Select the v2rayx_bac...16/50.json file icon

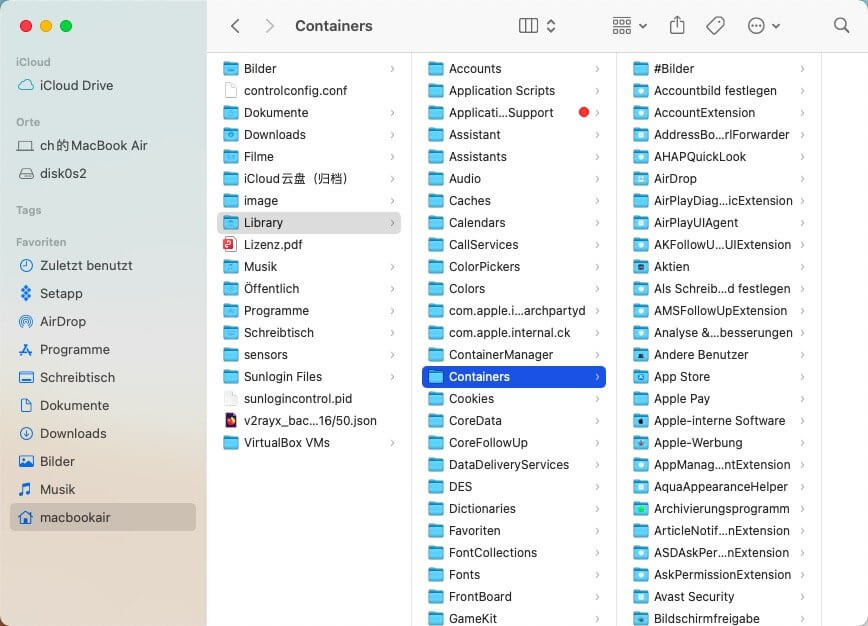pyautogui.click(x=231, y=421)
